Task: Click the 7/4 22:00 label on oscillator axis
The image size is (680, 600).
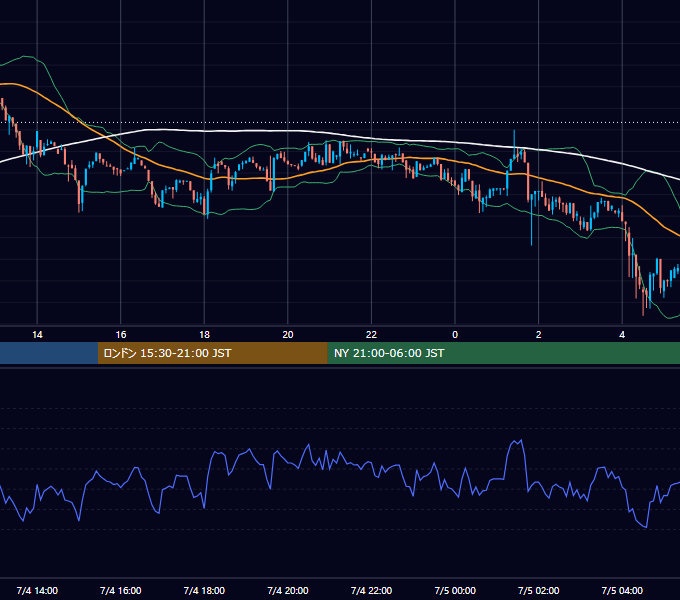Action: (371, 590)
